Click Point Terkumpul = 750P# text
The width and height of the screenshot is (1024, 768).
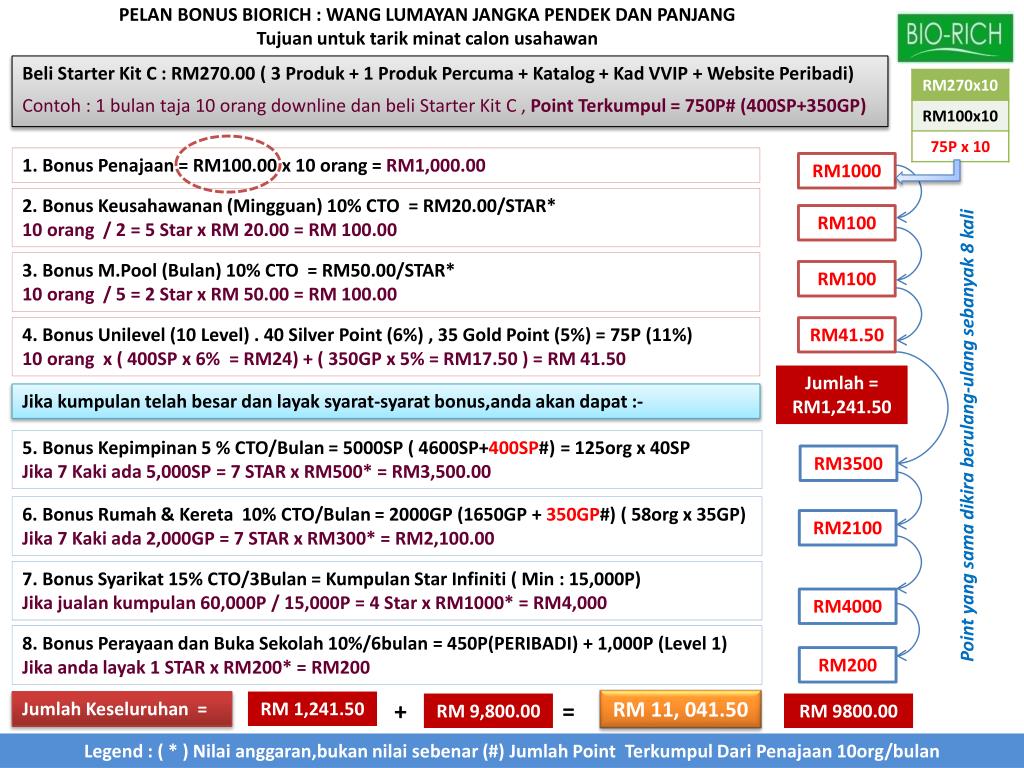pos(697,105)
